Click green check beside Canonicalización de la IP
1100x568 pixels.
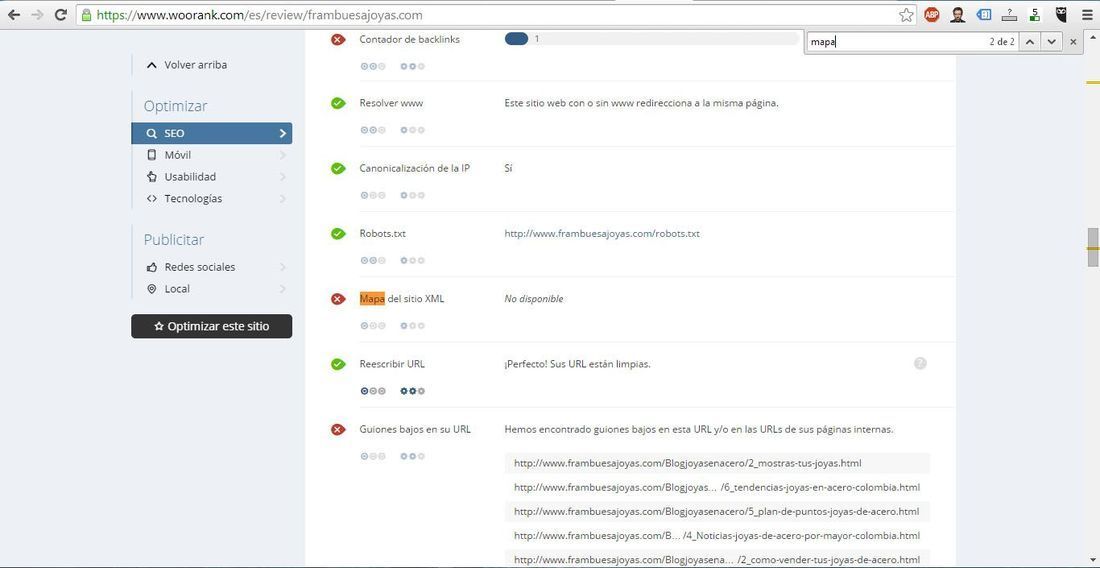[x=338, y=168]
